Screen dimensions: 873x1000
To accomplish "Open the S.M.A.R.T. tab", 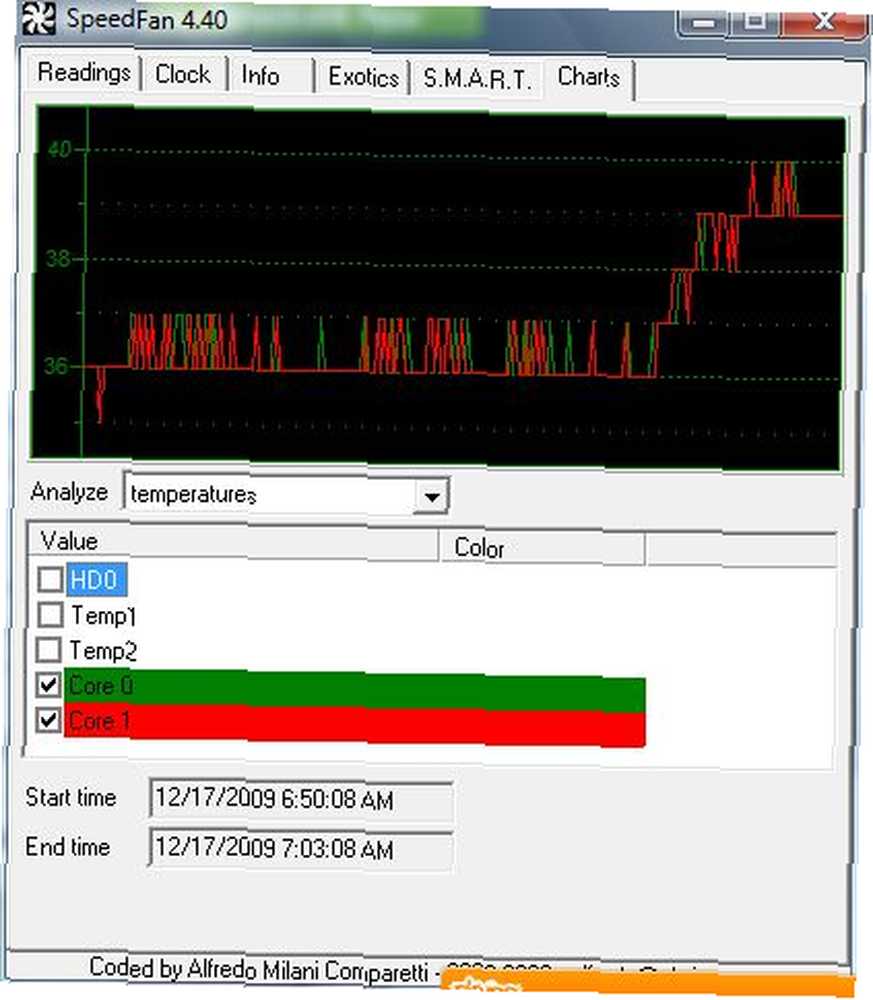I will click(x=477, y=79).
